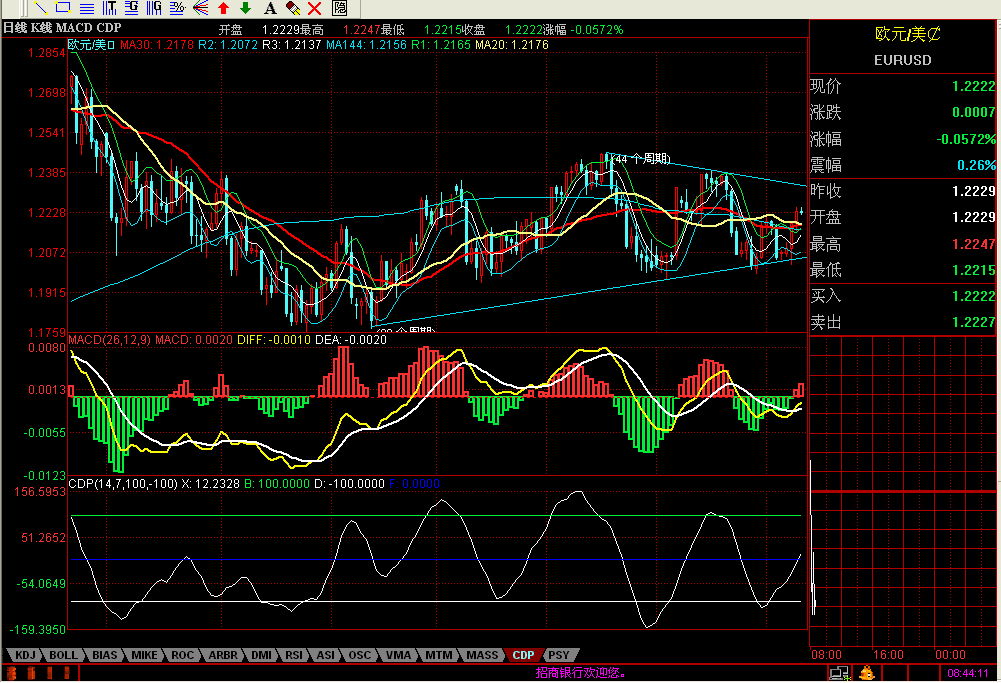
Task: Select the rectangle drawing tool
Action: (x=63, y=7)
